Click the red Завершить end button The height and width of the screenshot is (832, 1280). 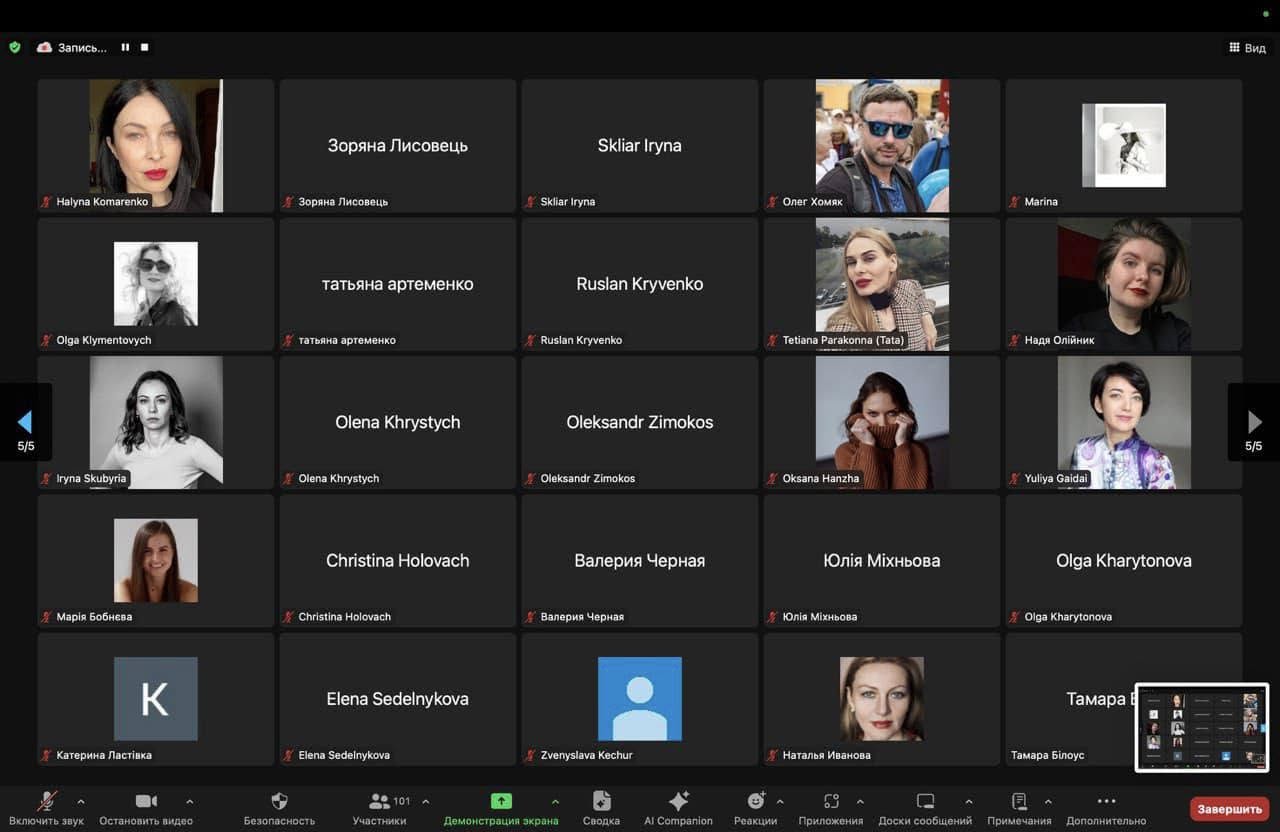(x=1229, y=808)
